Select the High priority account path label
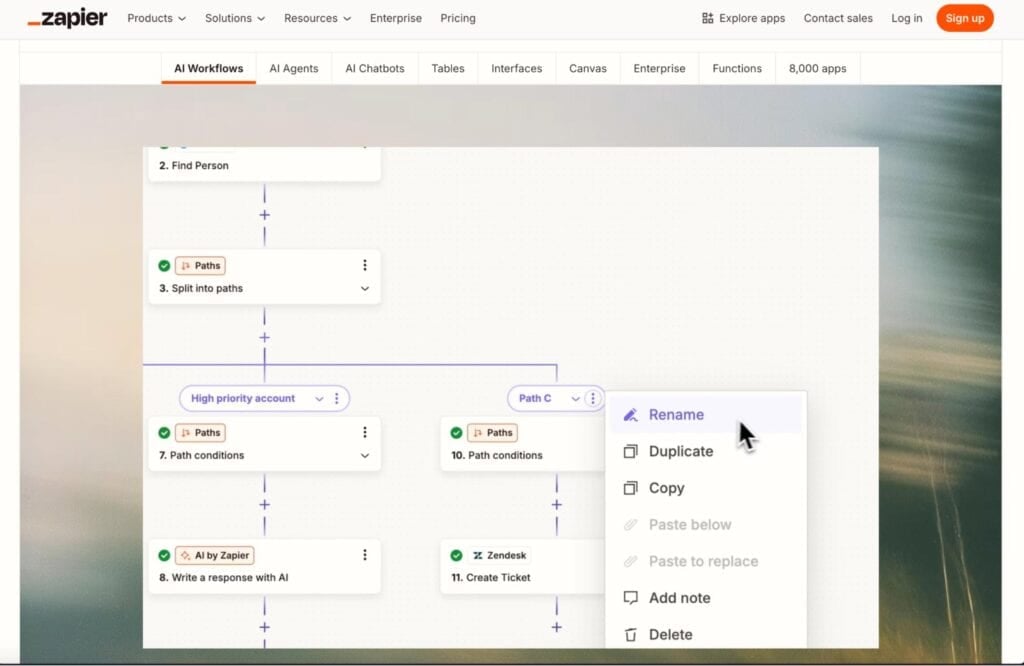 tap(243, 398)
